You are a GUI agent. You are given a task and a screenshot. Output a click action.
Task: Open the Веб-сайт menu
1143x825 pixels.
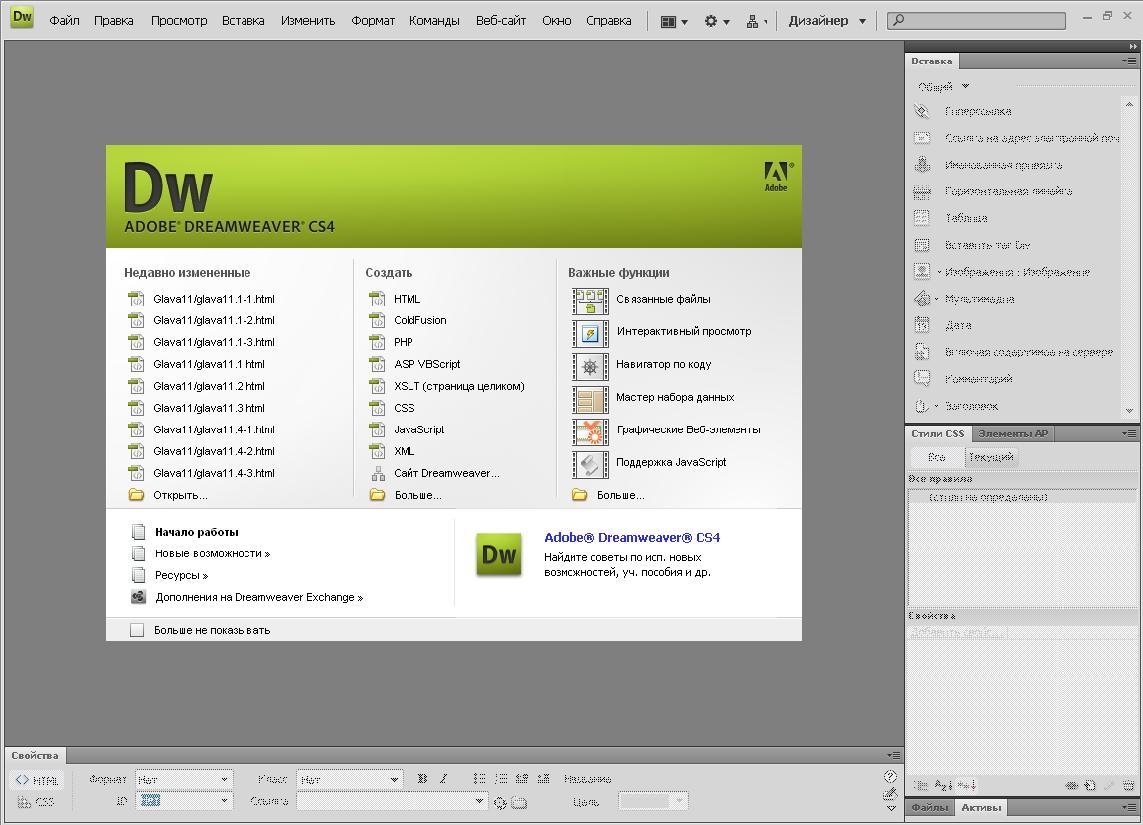[x=501, y=20]
